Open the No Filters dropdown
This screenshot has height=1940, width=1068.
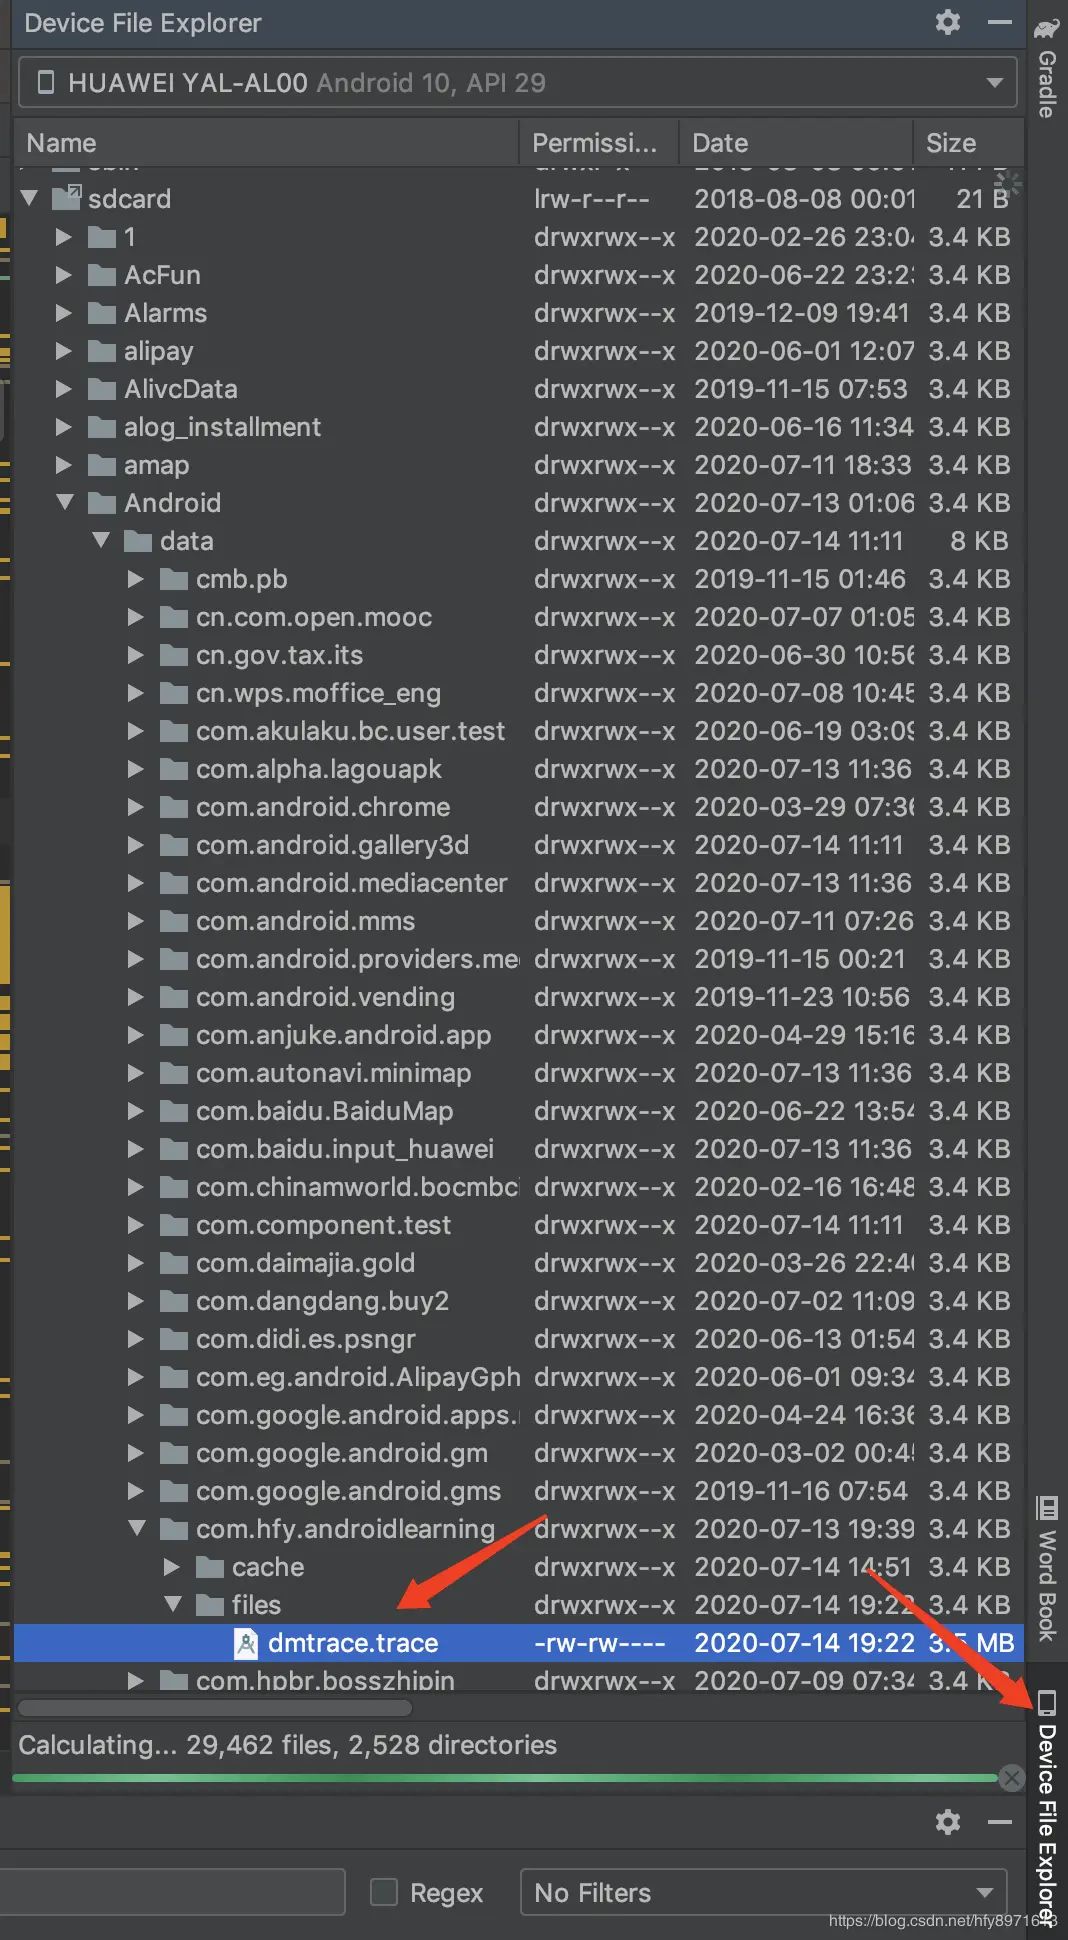[764, 1892]
